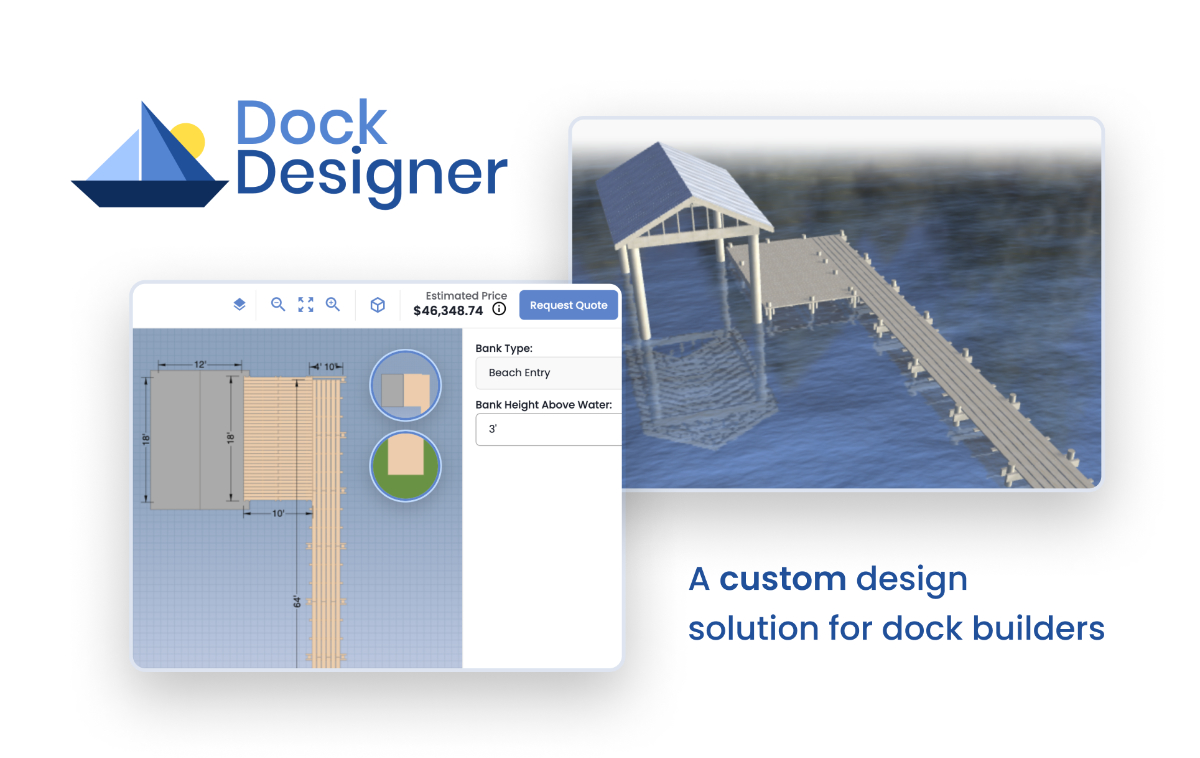Click the fit-to-screen expand icon
The height and width of the screenshot is (758, 1200).
click(306, 305)
